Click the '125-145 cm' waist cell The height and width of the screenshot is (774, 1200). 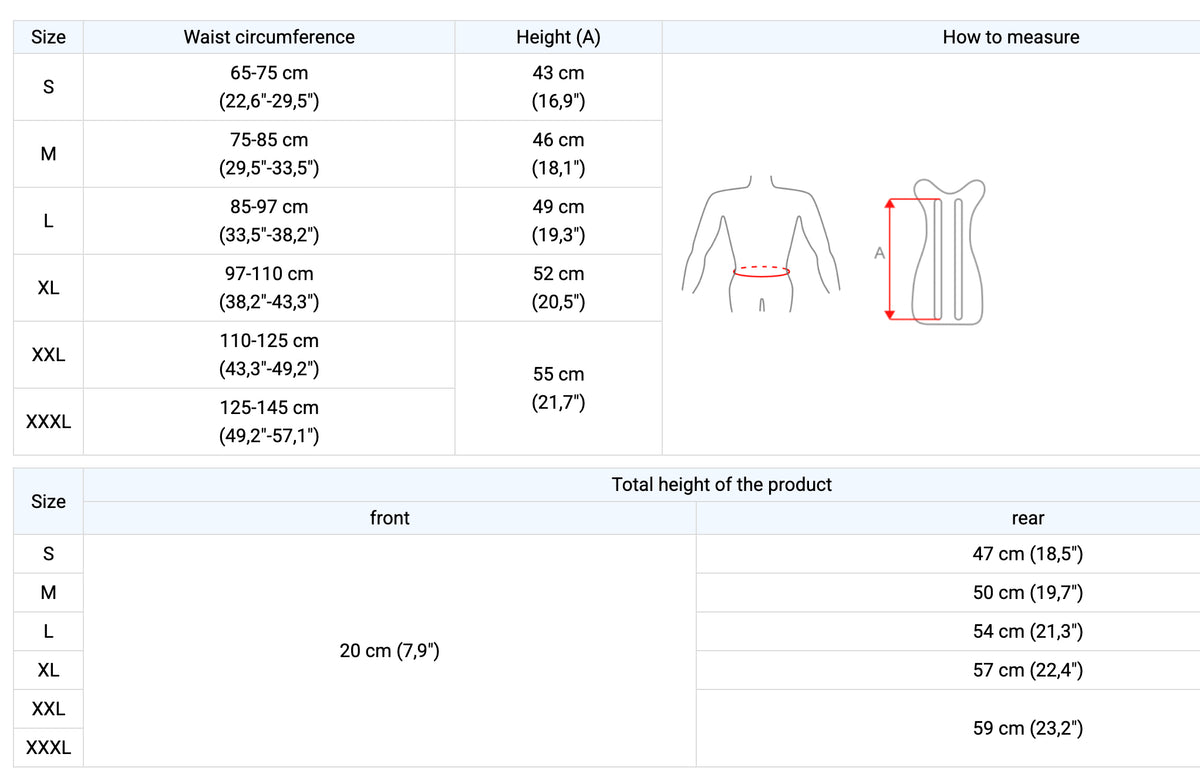(x=269, y=408)
